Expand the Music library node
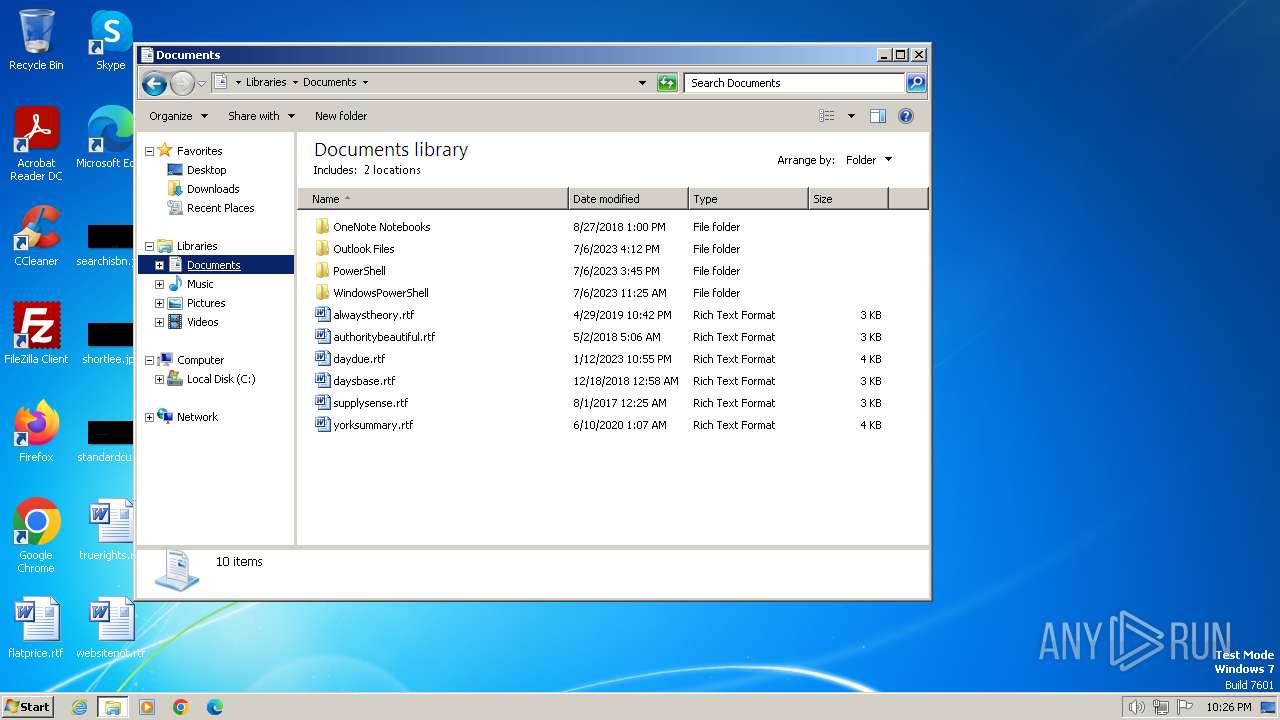The width and height of the screenshot is (1280, 720). tap(159, 284)
